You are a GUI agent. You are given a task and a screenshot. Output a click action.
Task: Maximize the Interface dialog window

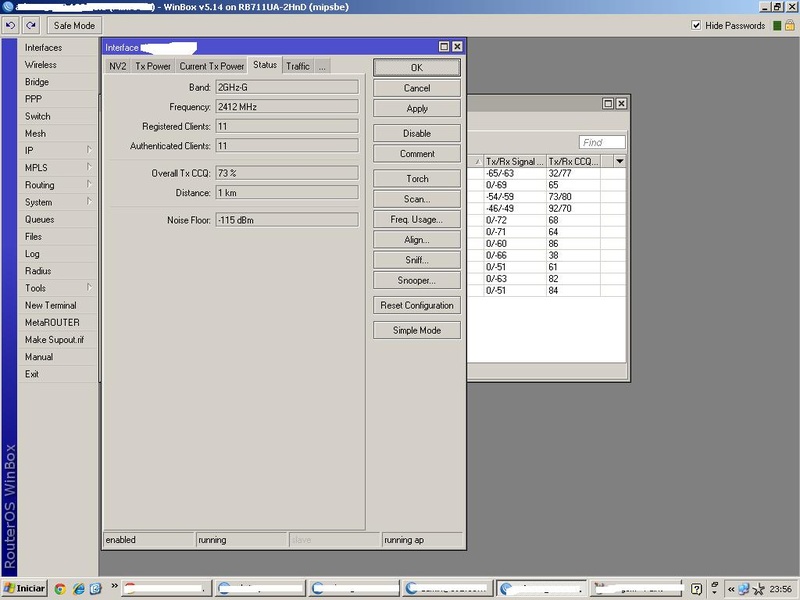[444, 47]
